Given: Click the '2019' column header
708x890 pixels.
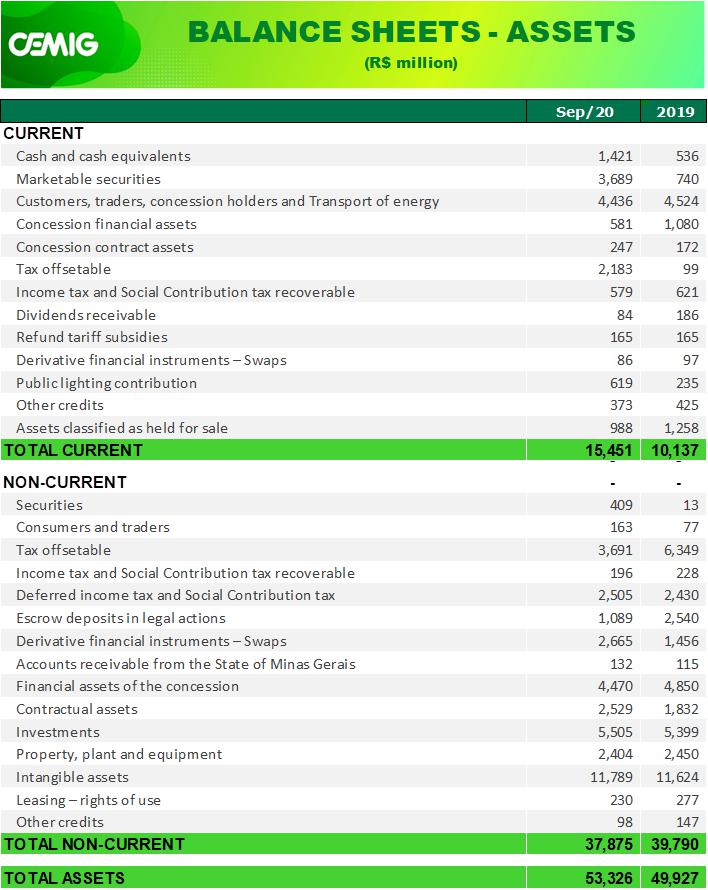Looking at the screenshot, I should point(676,112).
